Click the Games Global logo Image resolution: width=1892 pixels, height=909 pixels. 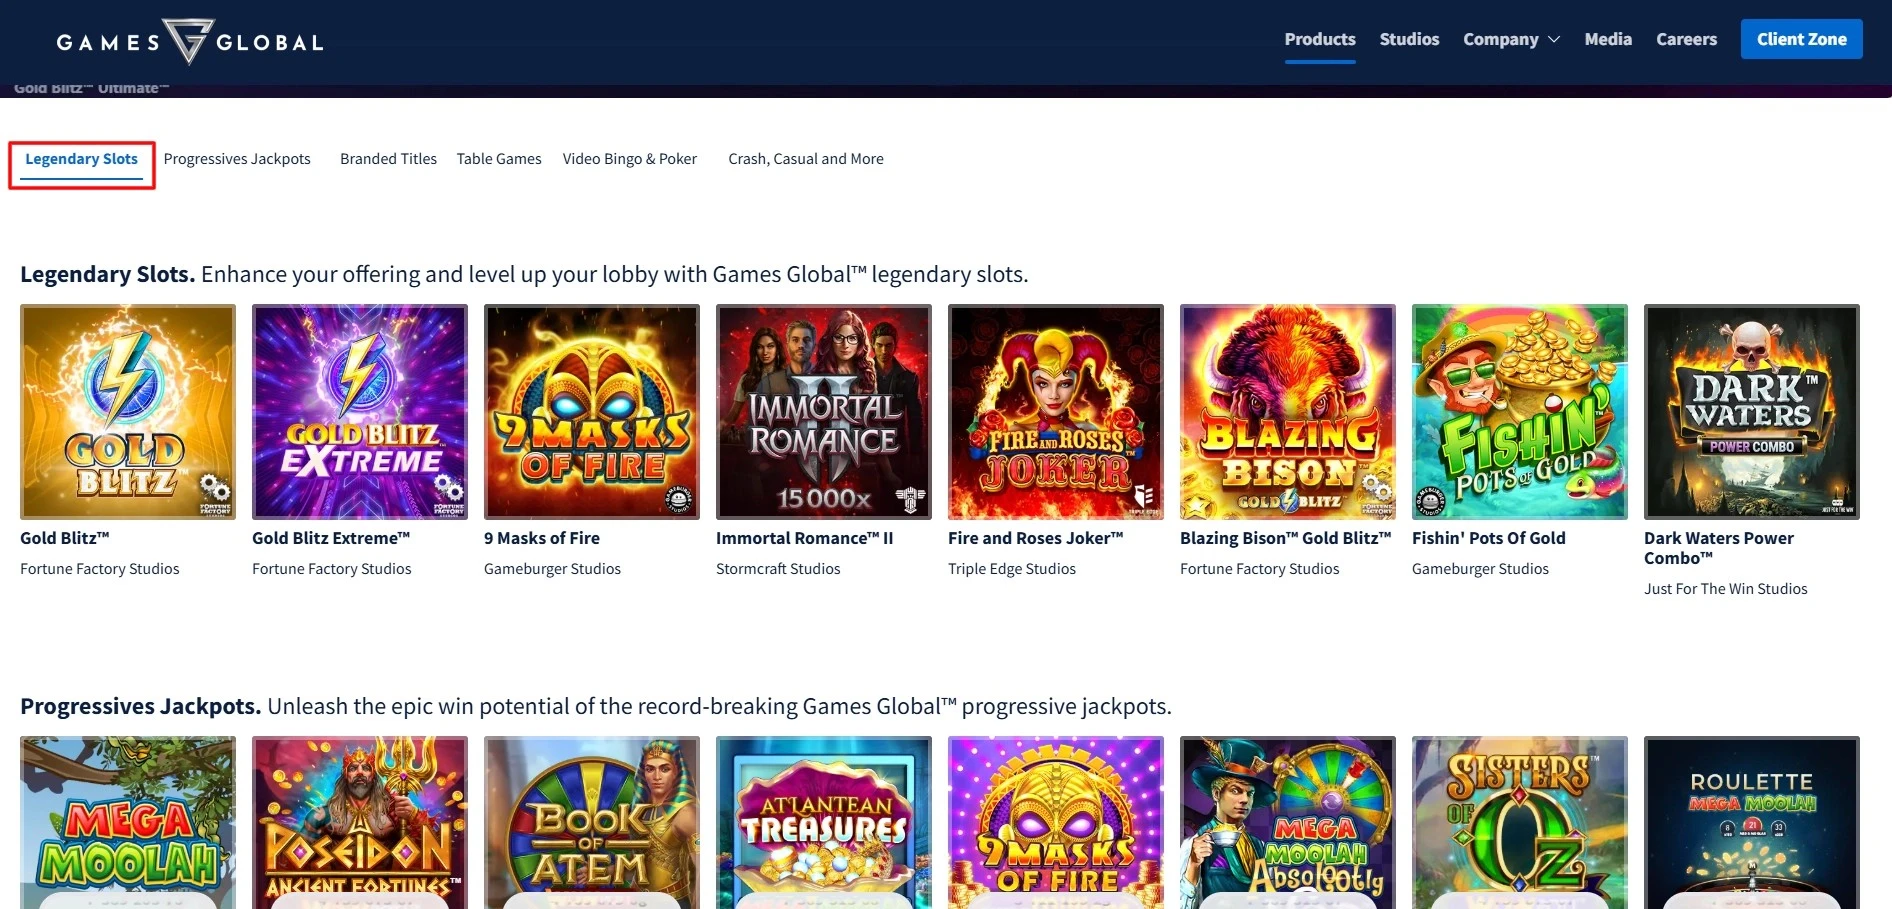click(x=190, y=41)
